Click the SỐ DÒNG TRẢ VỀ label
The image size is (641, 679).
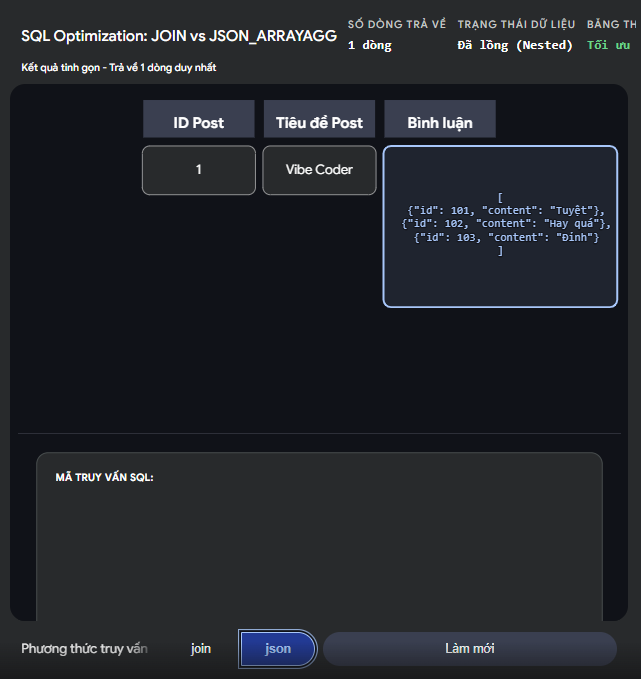(397, 24)
